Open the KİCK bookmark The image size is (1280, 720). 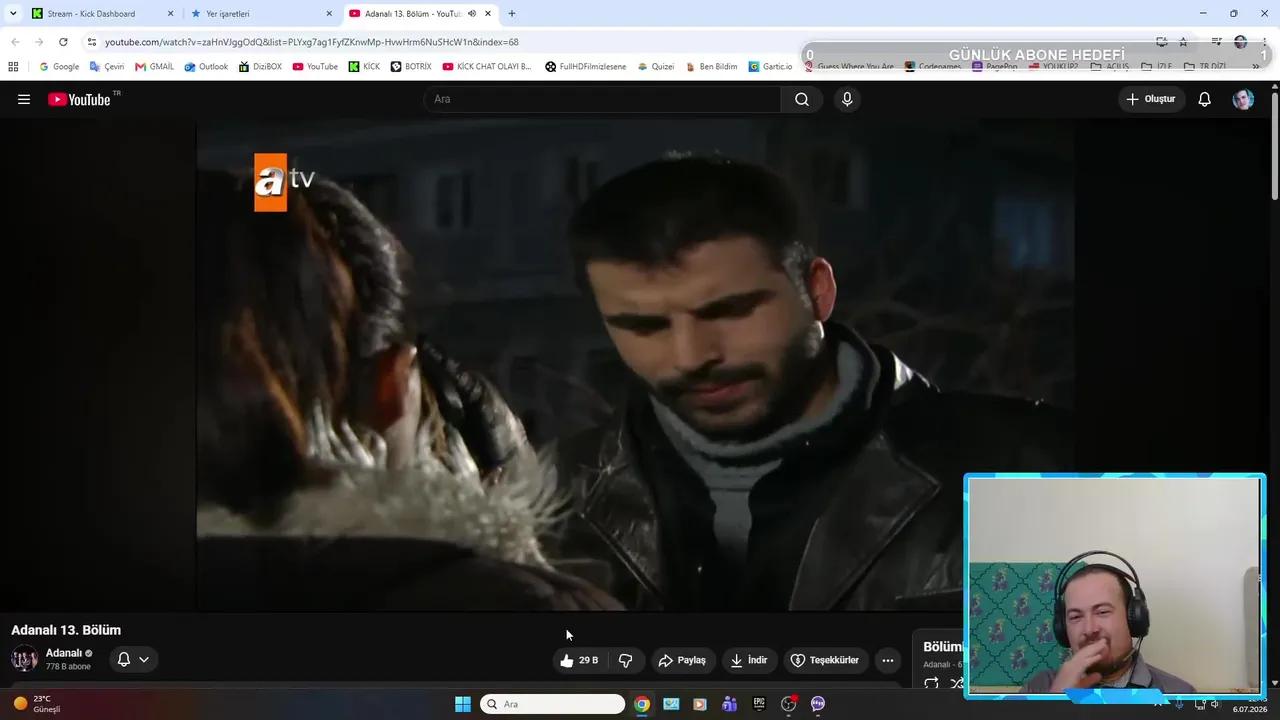click(364, 67)
